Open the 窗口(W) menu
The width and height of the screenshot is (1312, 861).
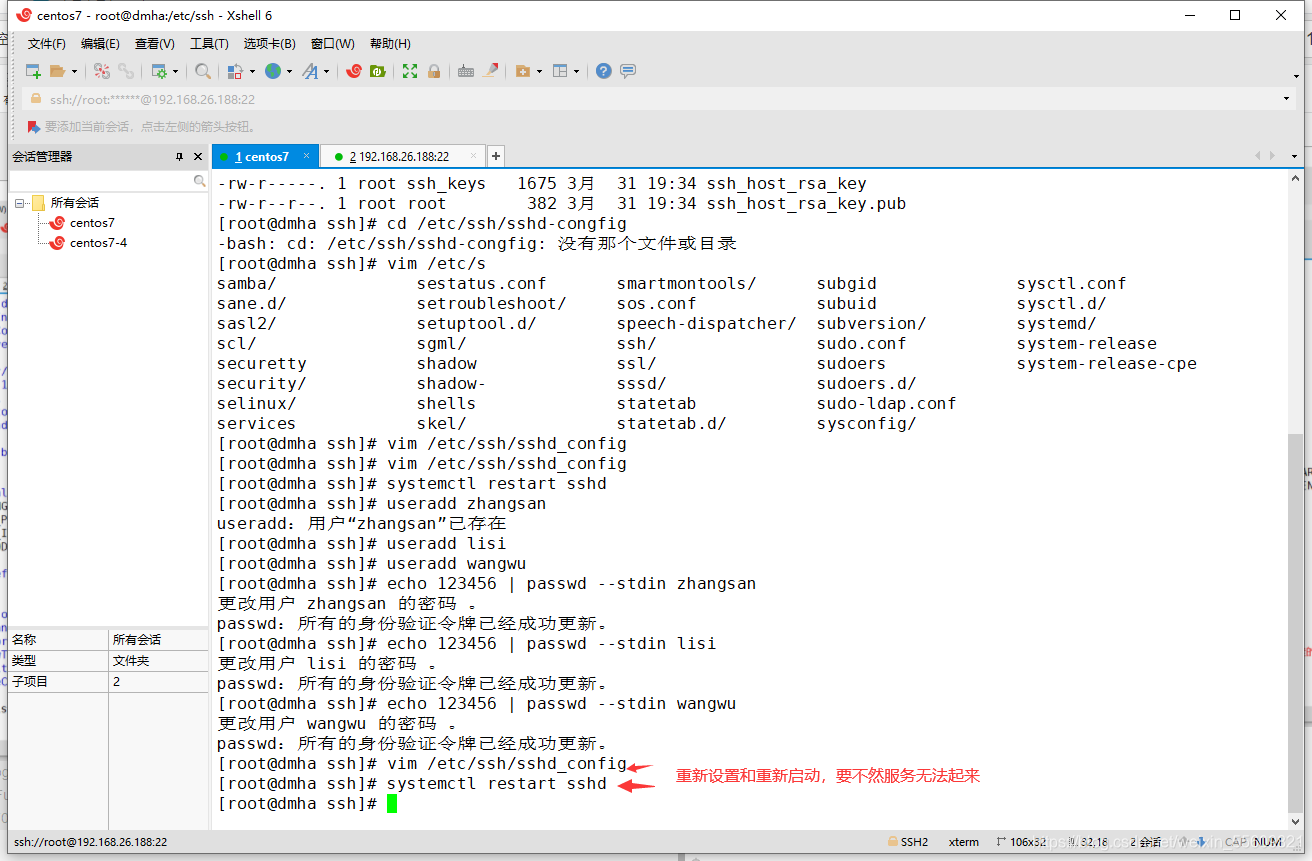pos(333,44)
